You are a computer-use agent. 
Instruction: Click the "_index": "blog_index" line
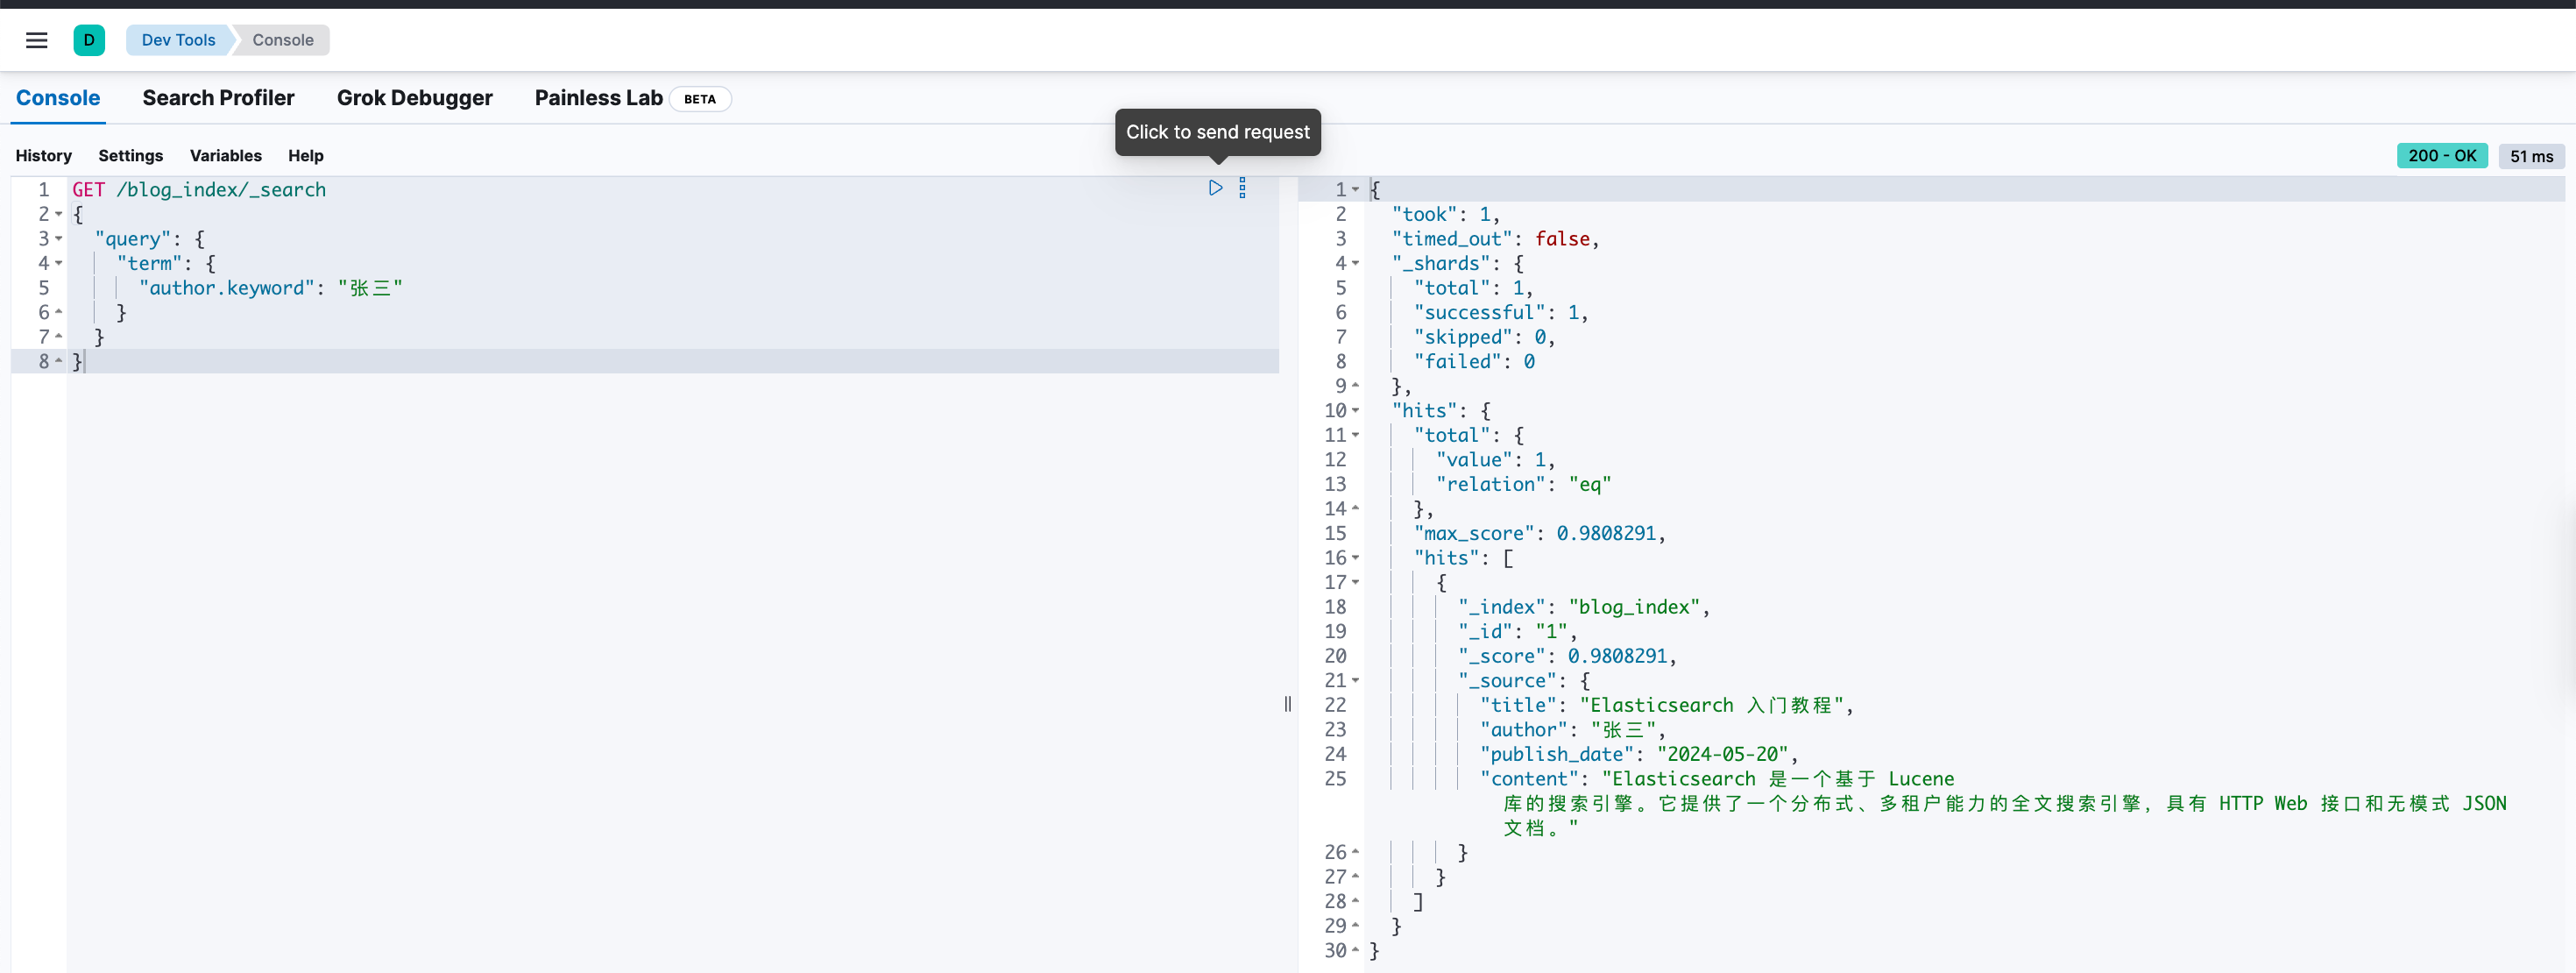click(1583, 607)
